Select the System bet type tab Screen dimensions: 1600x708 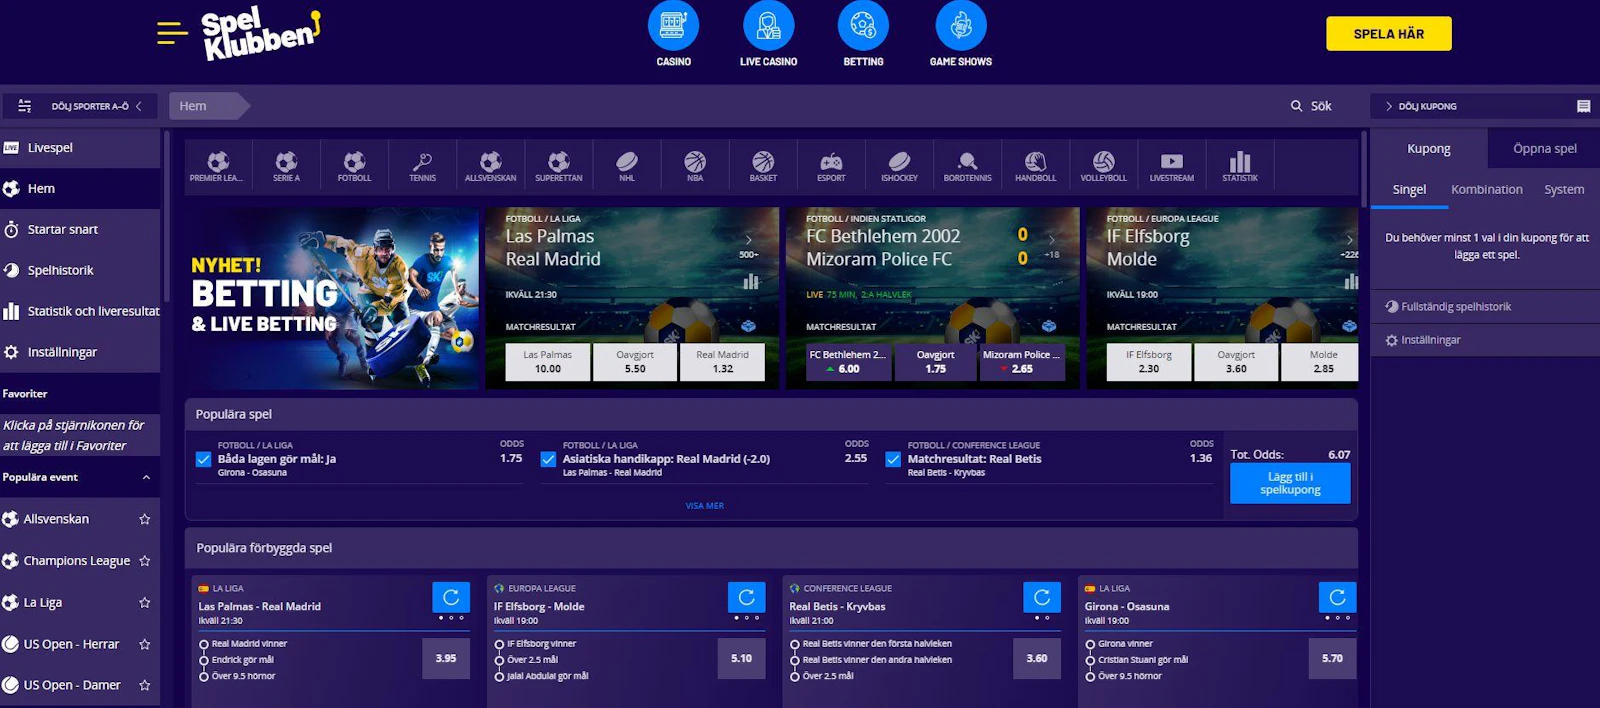coord(1563,189)
